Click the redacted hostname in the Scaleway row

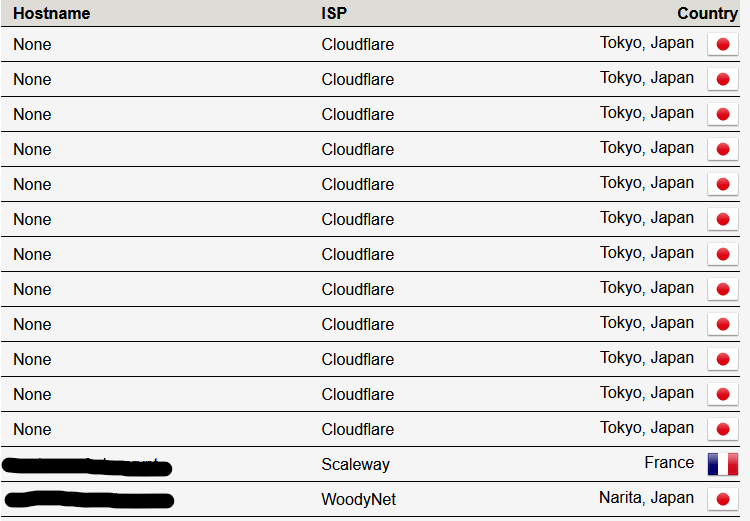coord(87,466)
